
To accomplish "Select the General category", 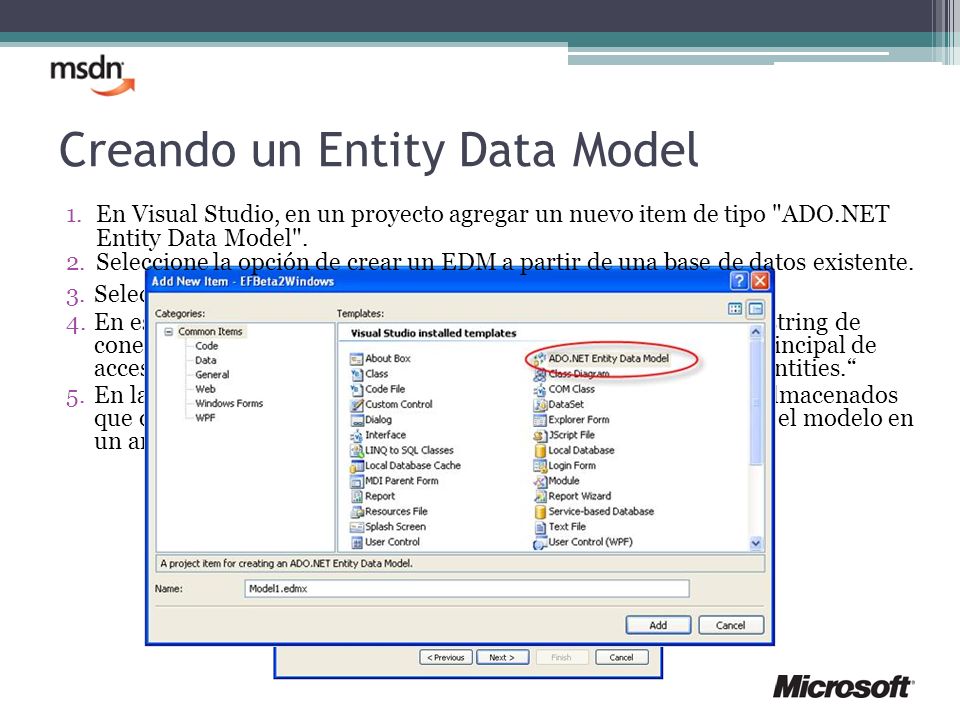I will 212,375.
